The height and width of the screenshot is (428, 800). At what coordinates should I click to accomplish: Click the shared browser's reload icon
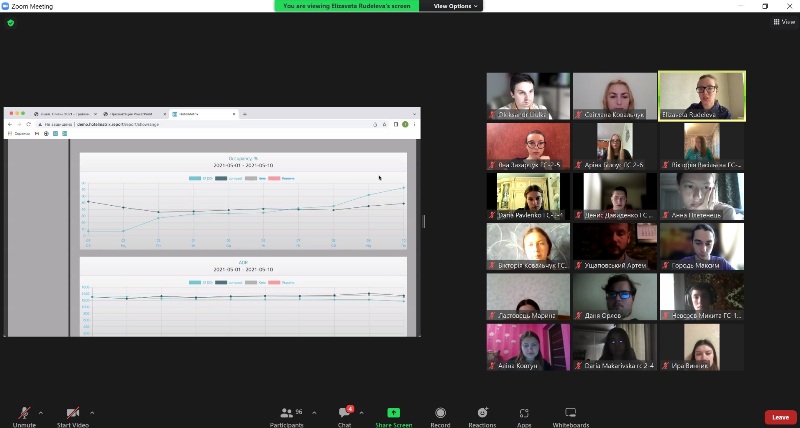[x=28, y=124]
